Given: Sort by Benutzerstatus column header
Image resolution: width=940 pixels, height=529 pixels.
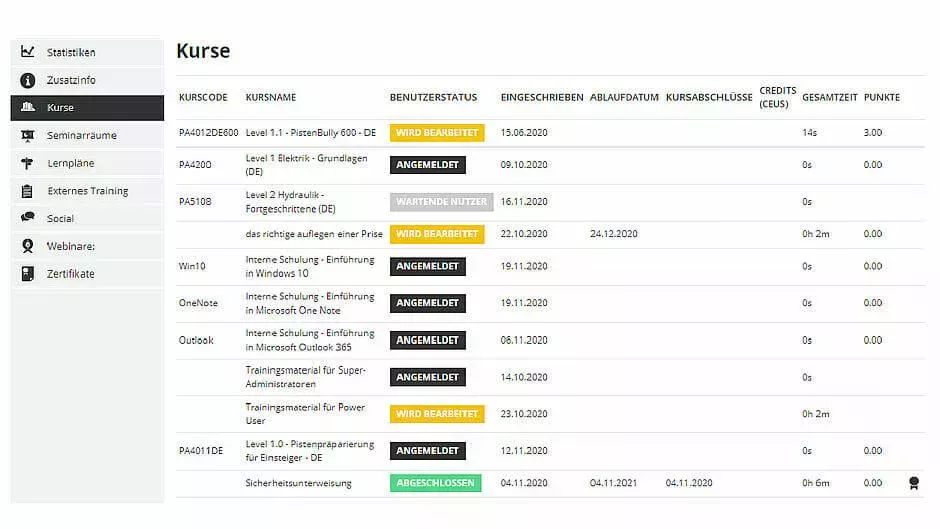Looking at the screenshot, I should pos(433,98).
